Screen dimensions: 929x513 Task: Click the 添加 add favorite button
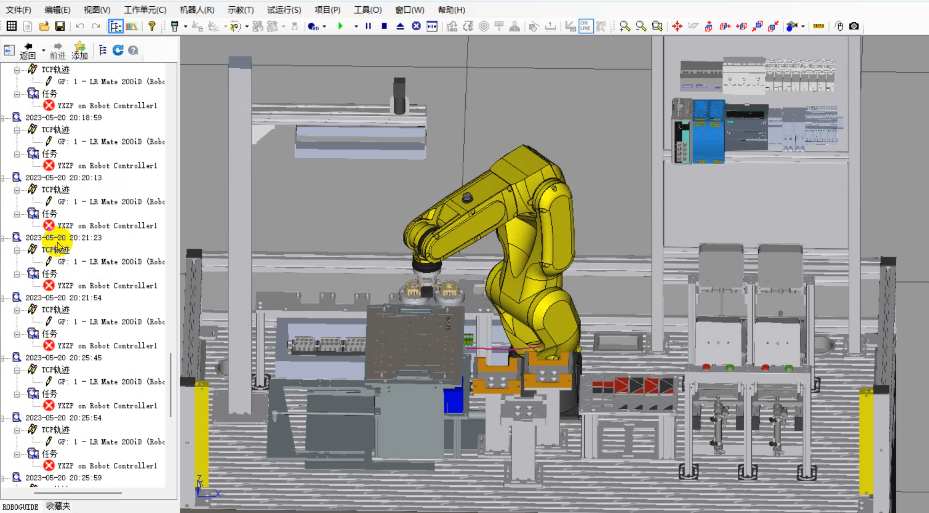pyautogui.click(x=79, y=51)
